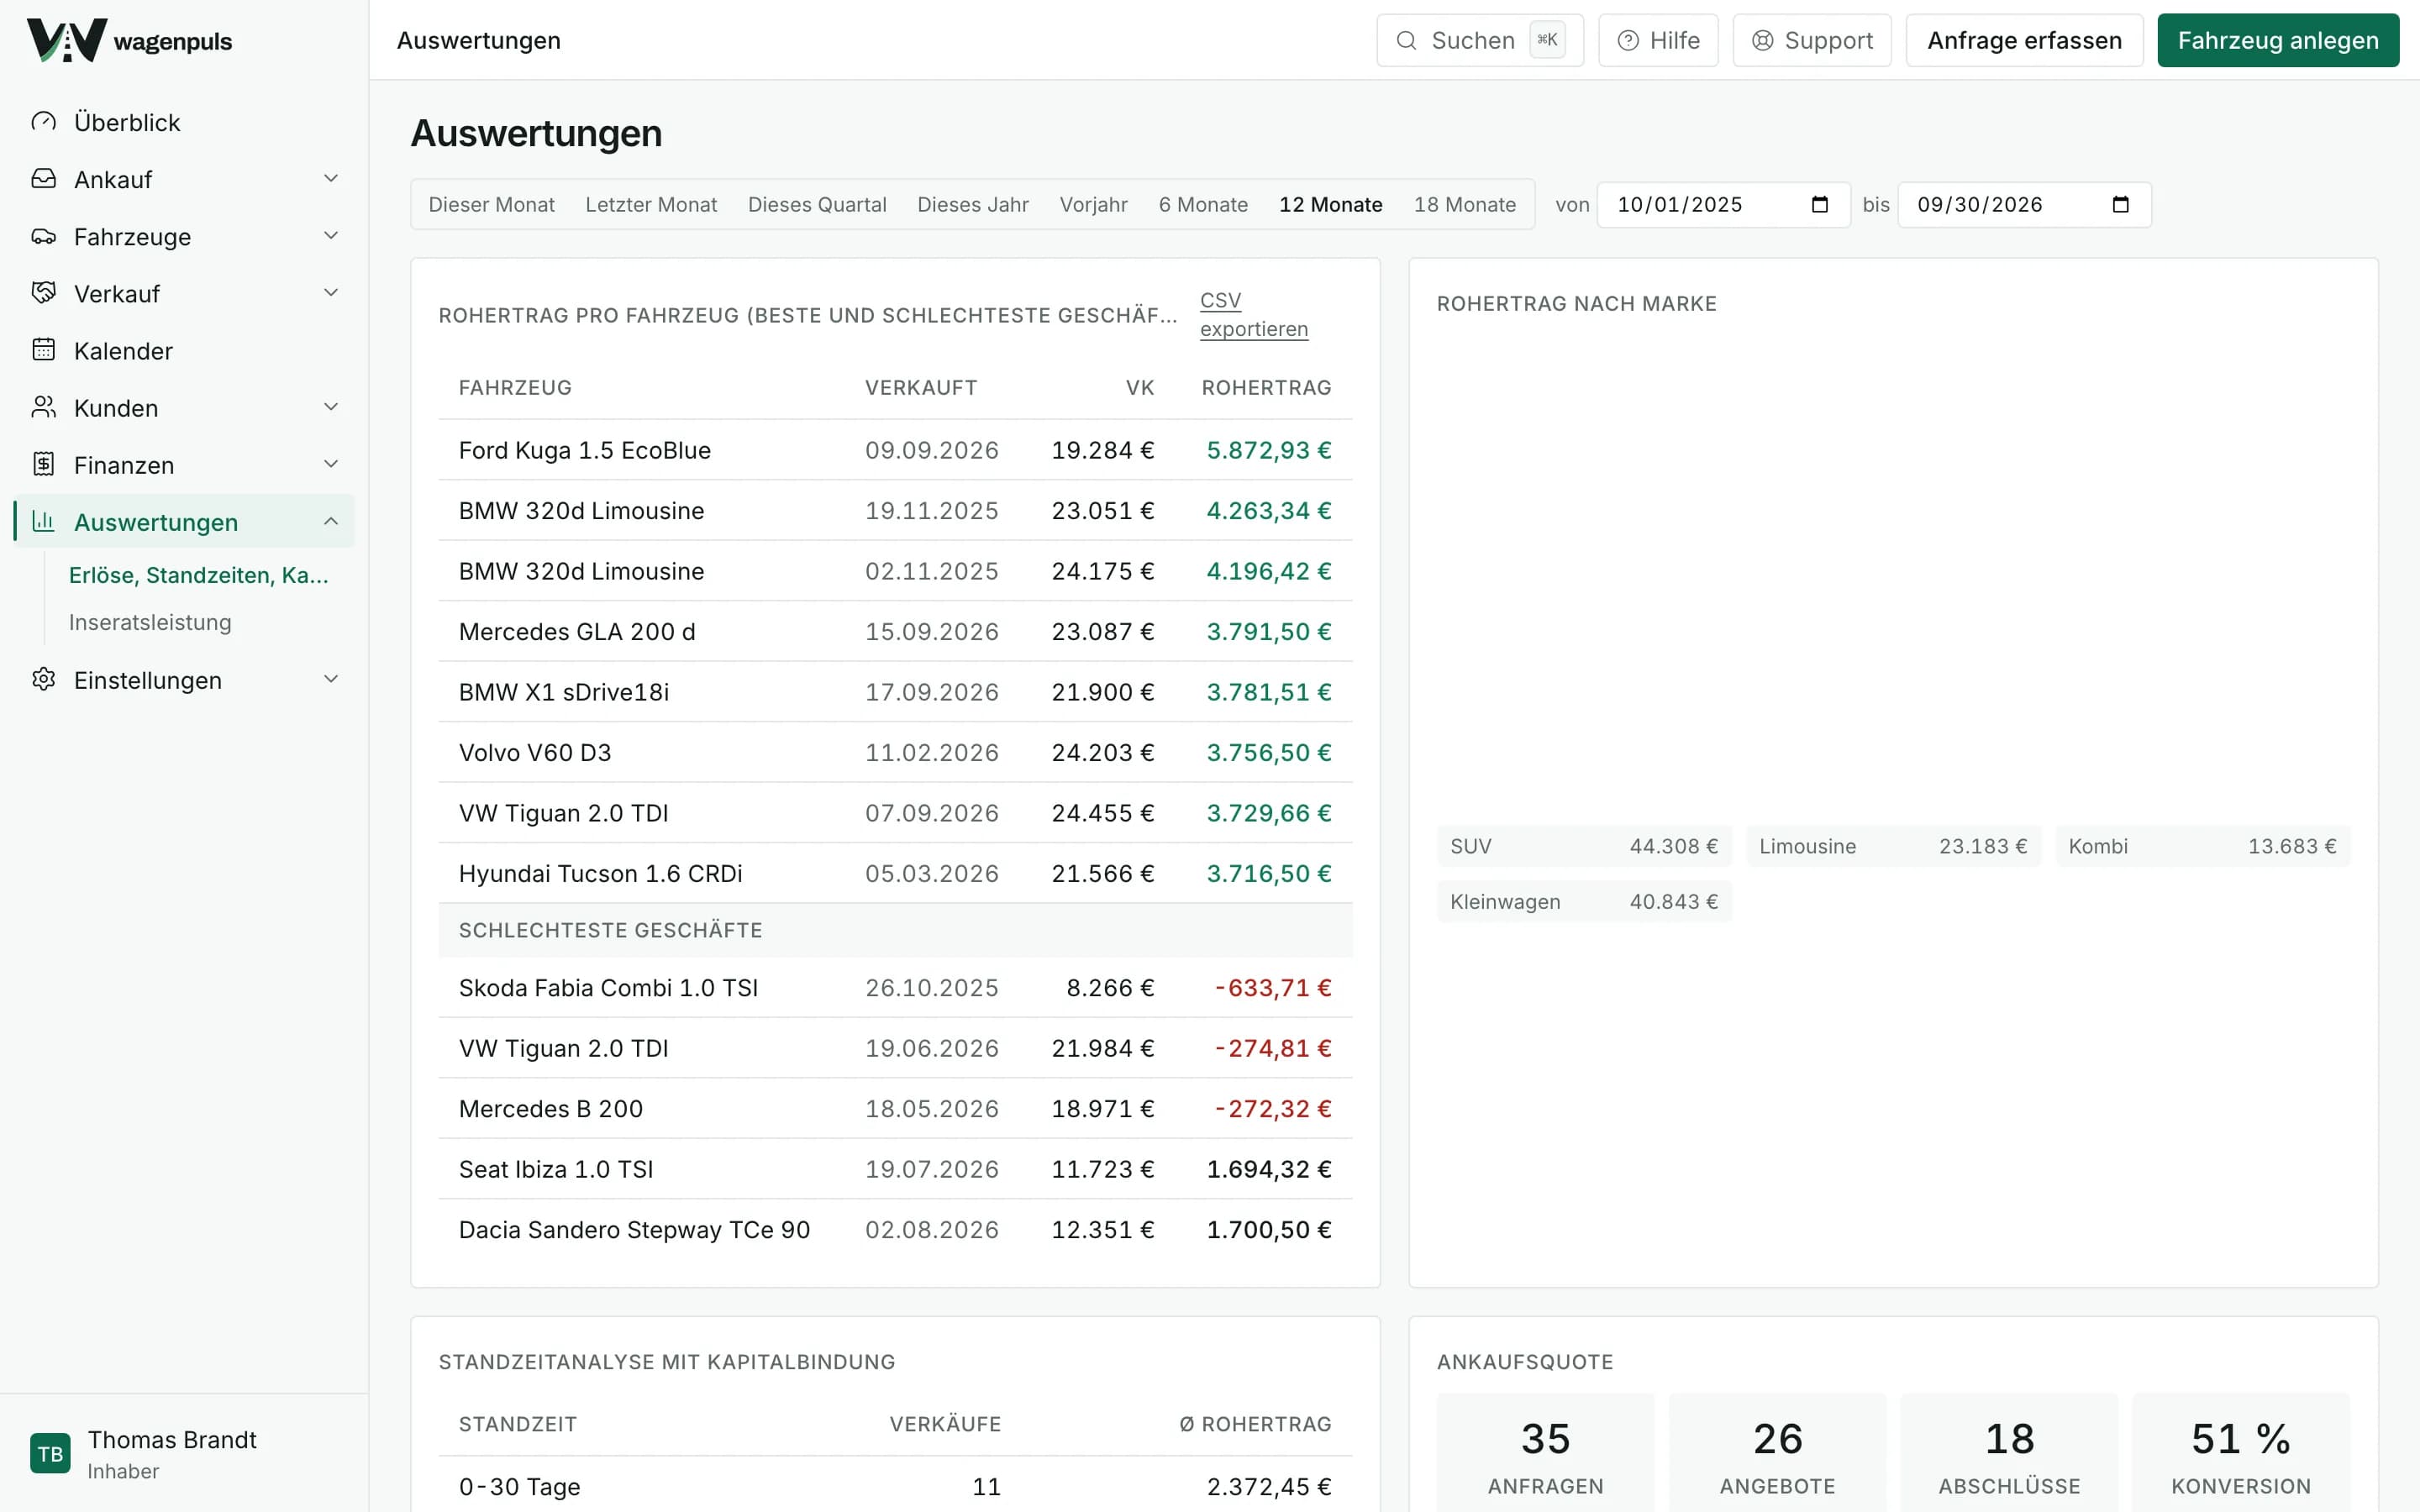Screen dimensions: 2420x1512
Task: Click the Anfrage erfassen button
Action: [2024, 40]
